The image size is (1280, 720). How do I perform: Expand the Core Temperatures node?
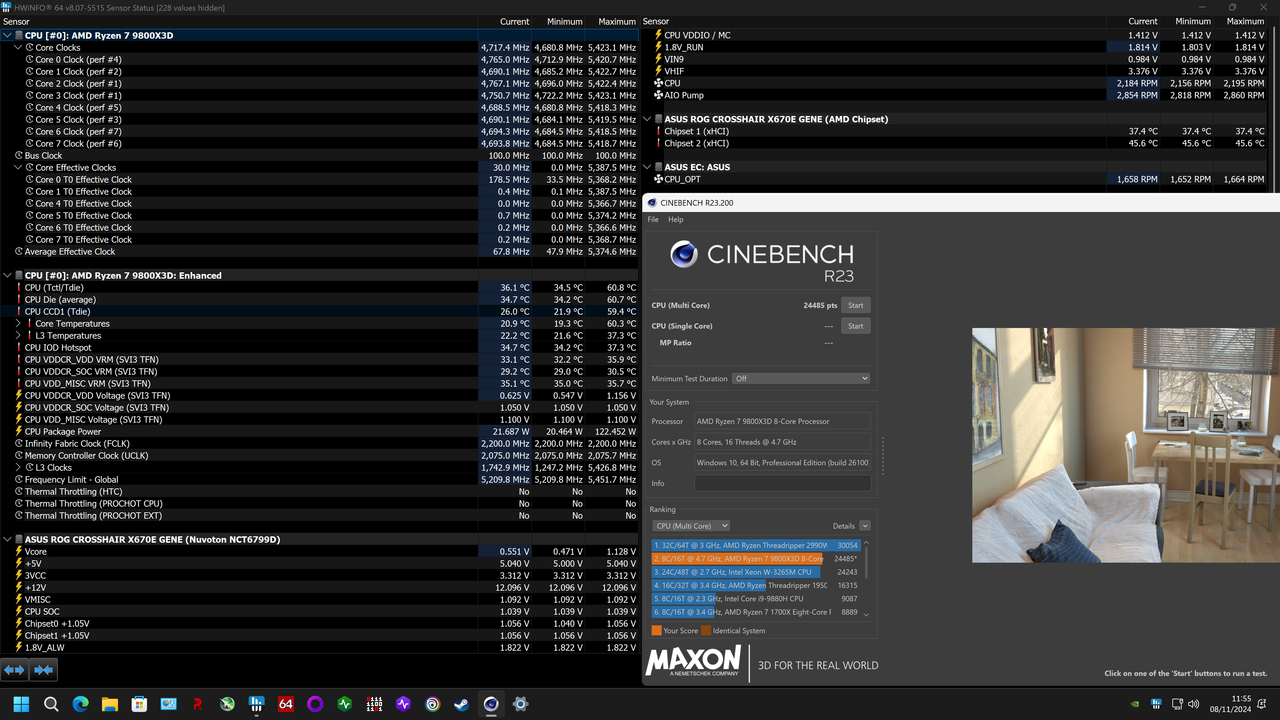tap(18, 324)
